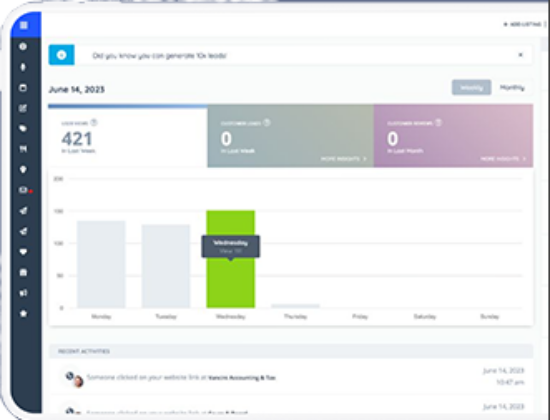Select the Customer Reviews card
Screen dimensions: 550x420
tap(453, 136)
